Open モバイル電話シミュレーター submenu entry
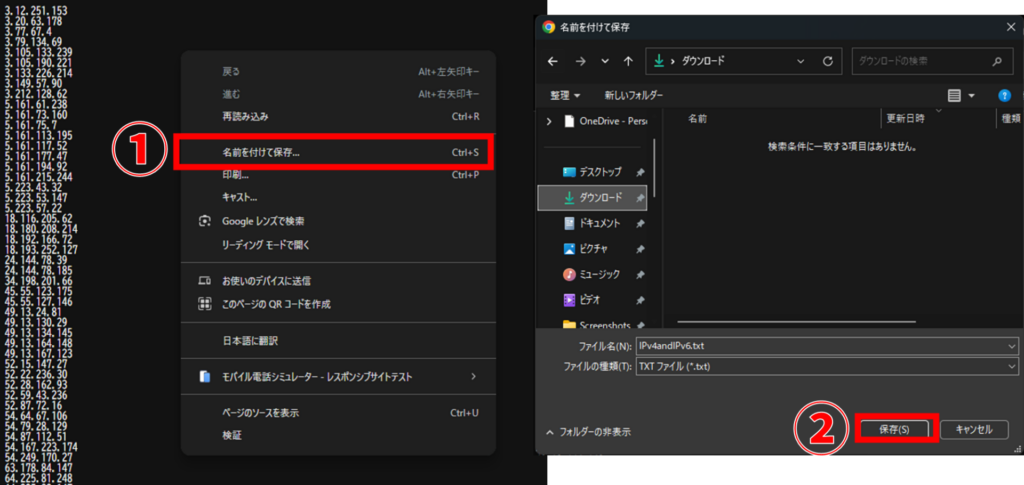The image size is (1024, 485). pos(338,377)
